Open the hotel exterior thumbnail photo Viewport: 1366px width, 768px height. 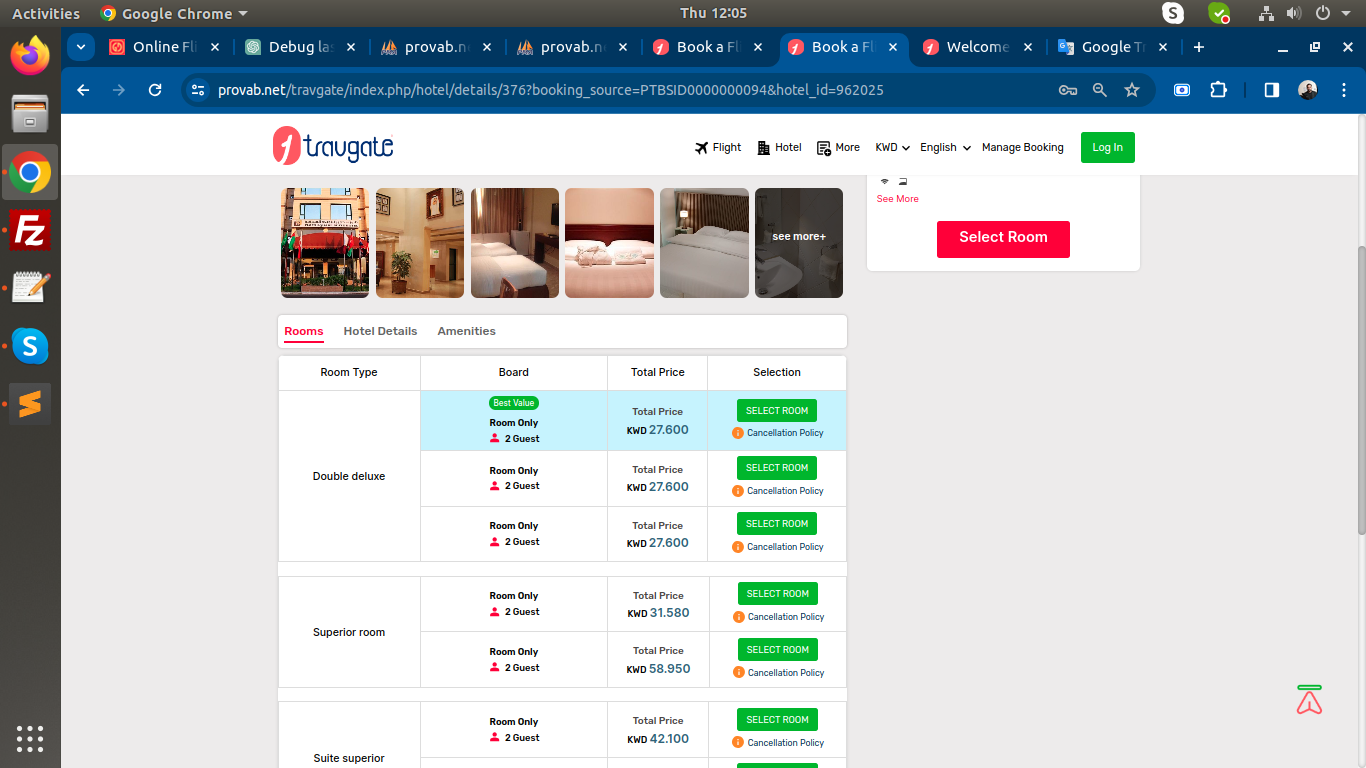pos(325,243)
